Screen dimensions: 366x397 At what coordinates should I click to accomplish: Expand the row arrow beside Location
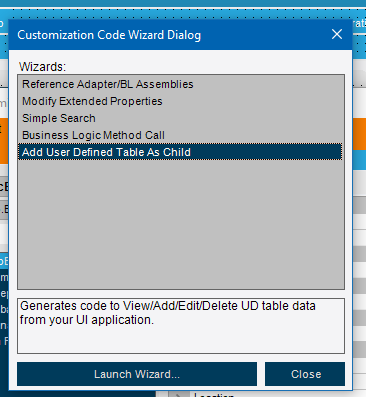[x=178, y=395]
